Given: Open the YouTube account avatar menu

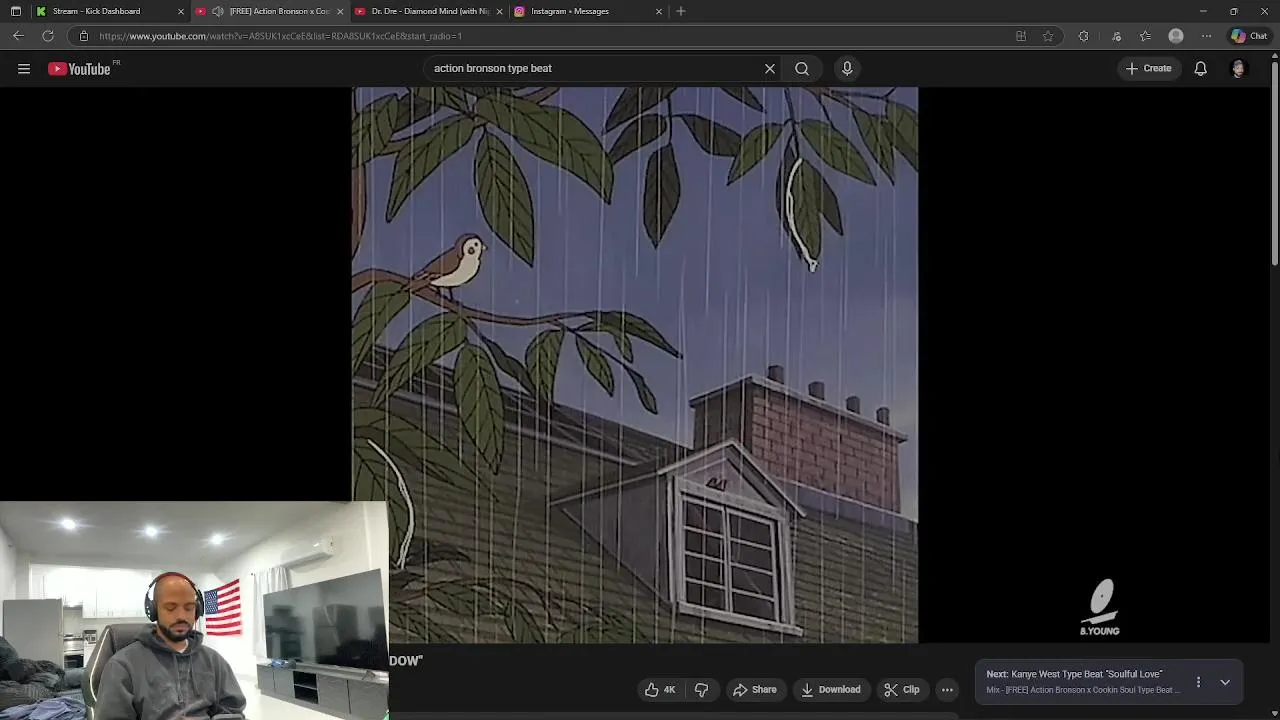Looking at the screenshot, I should (1238, 69).
